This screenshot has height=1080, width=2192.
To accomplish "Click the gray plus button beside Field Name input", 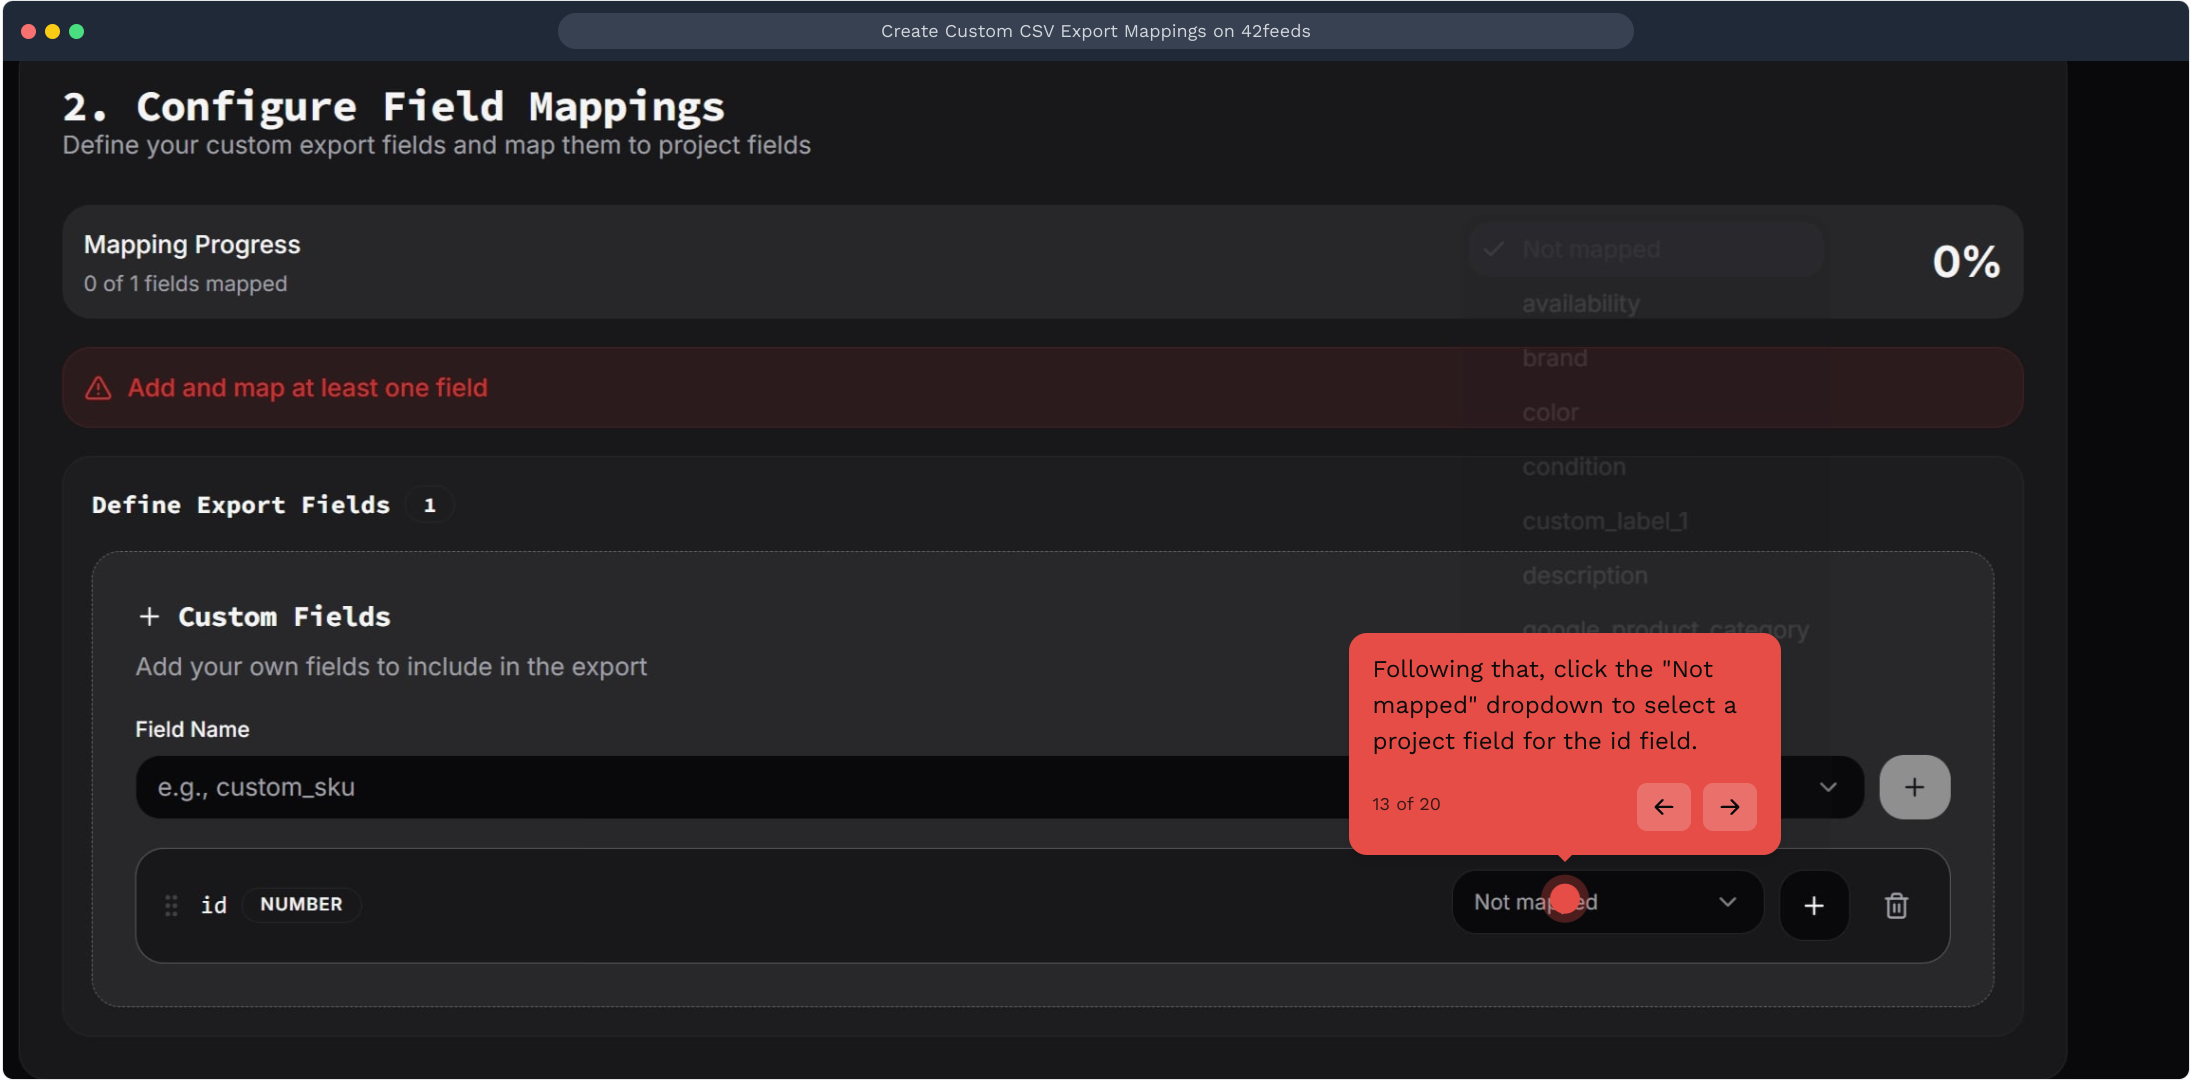I will coord(1914,788).
